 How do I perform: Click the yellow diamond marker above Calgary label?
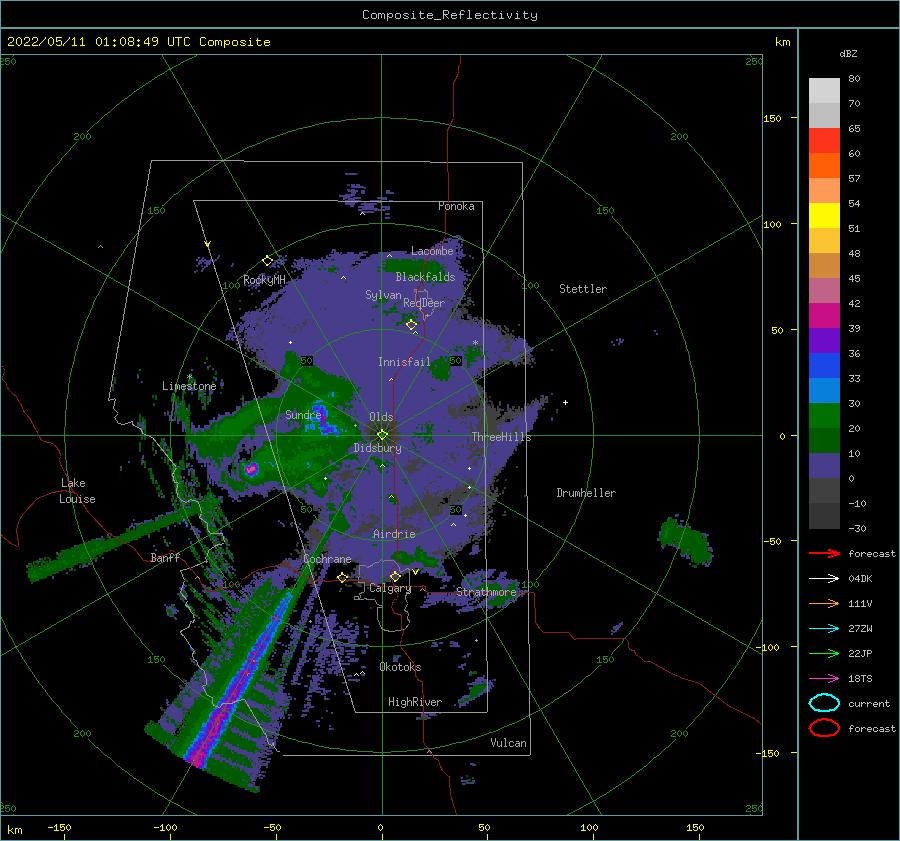(395, 576)
